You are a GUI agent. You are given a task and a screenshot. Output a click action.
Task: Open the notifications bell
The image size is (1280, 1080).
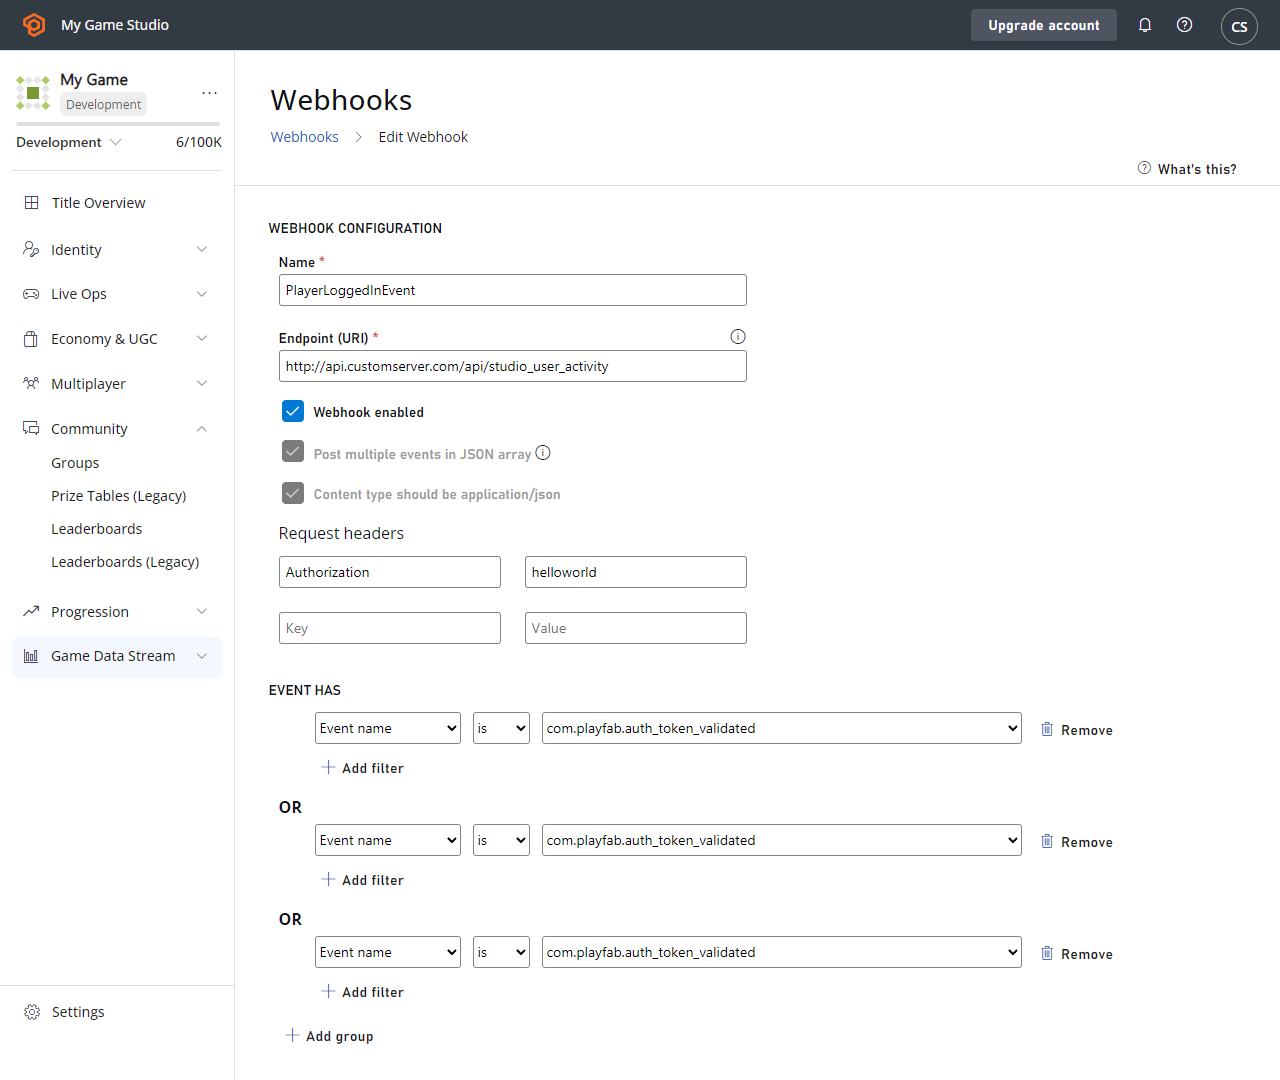[x=1145, y=25]
